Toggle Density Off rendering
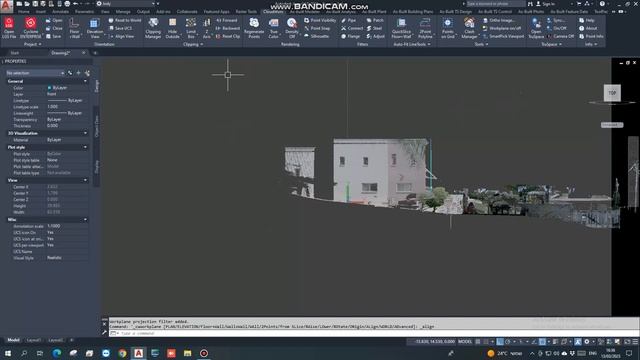Viewport: 640px width, 360px height. [291, 28]
